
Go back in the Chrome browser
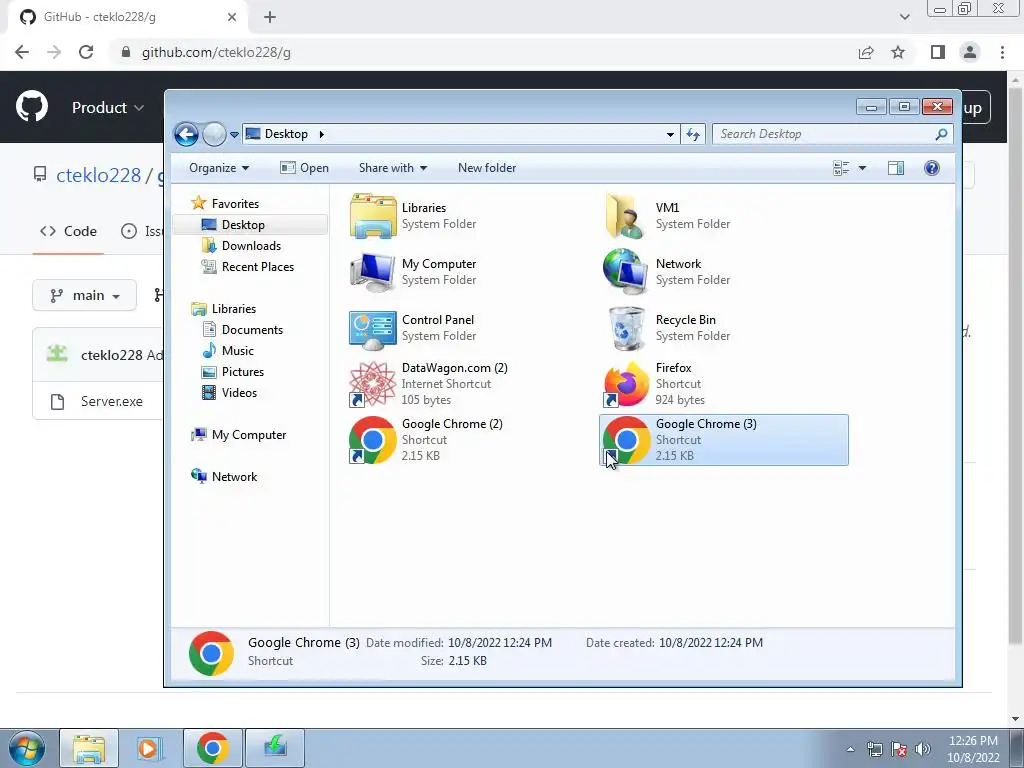point(22,52)
